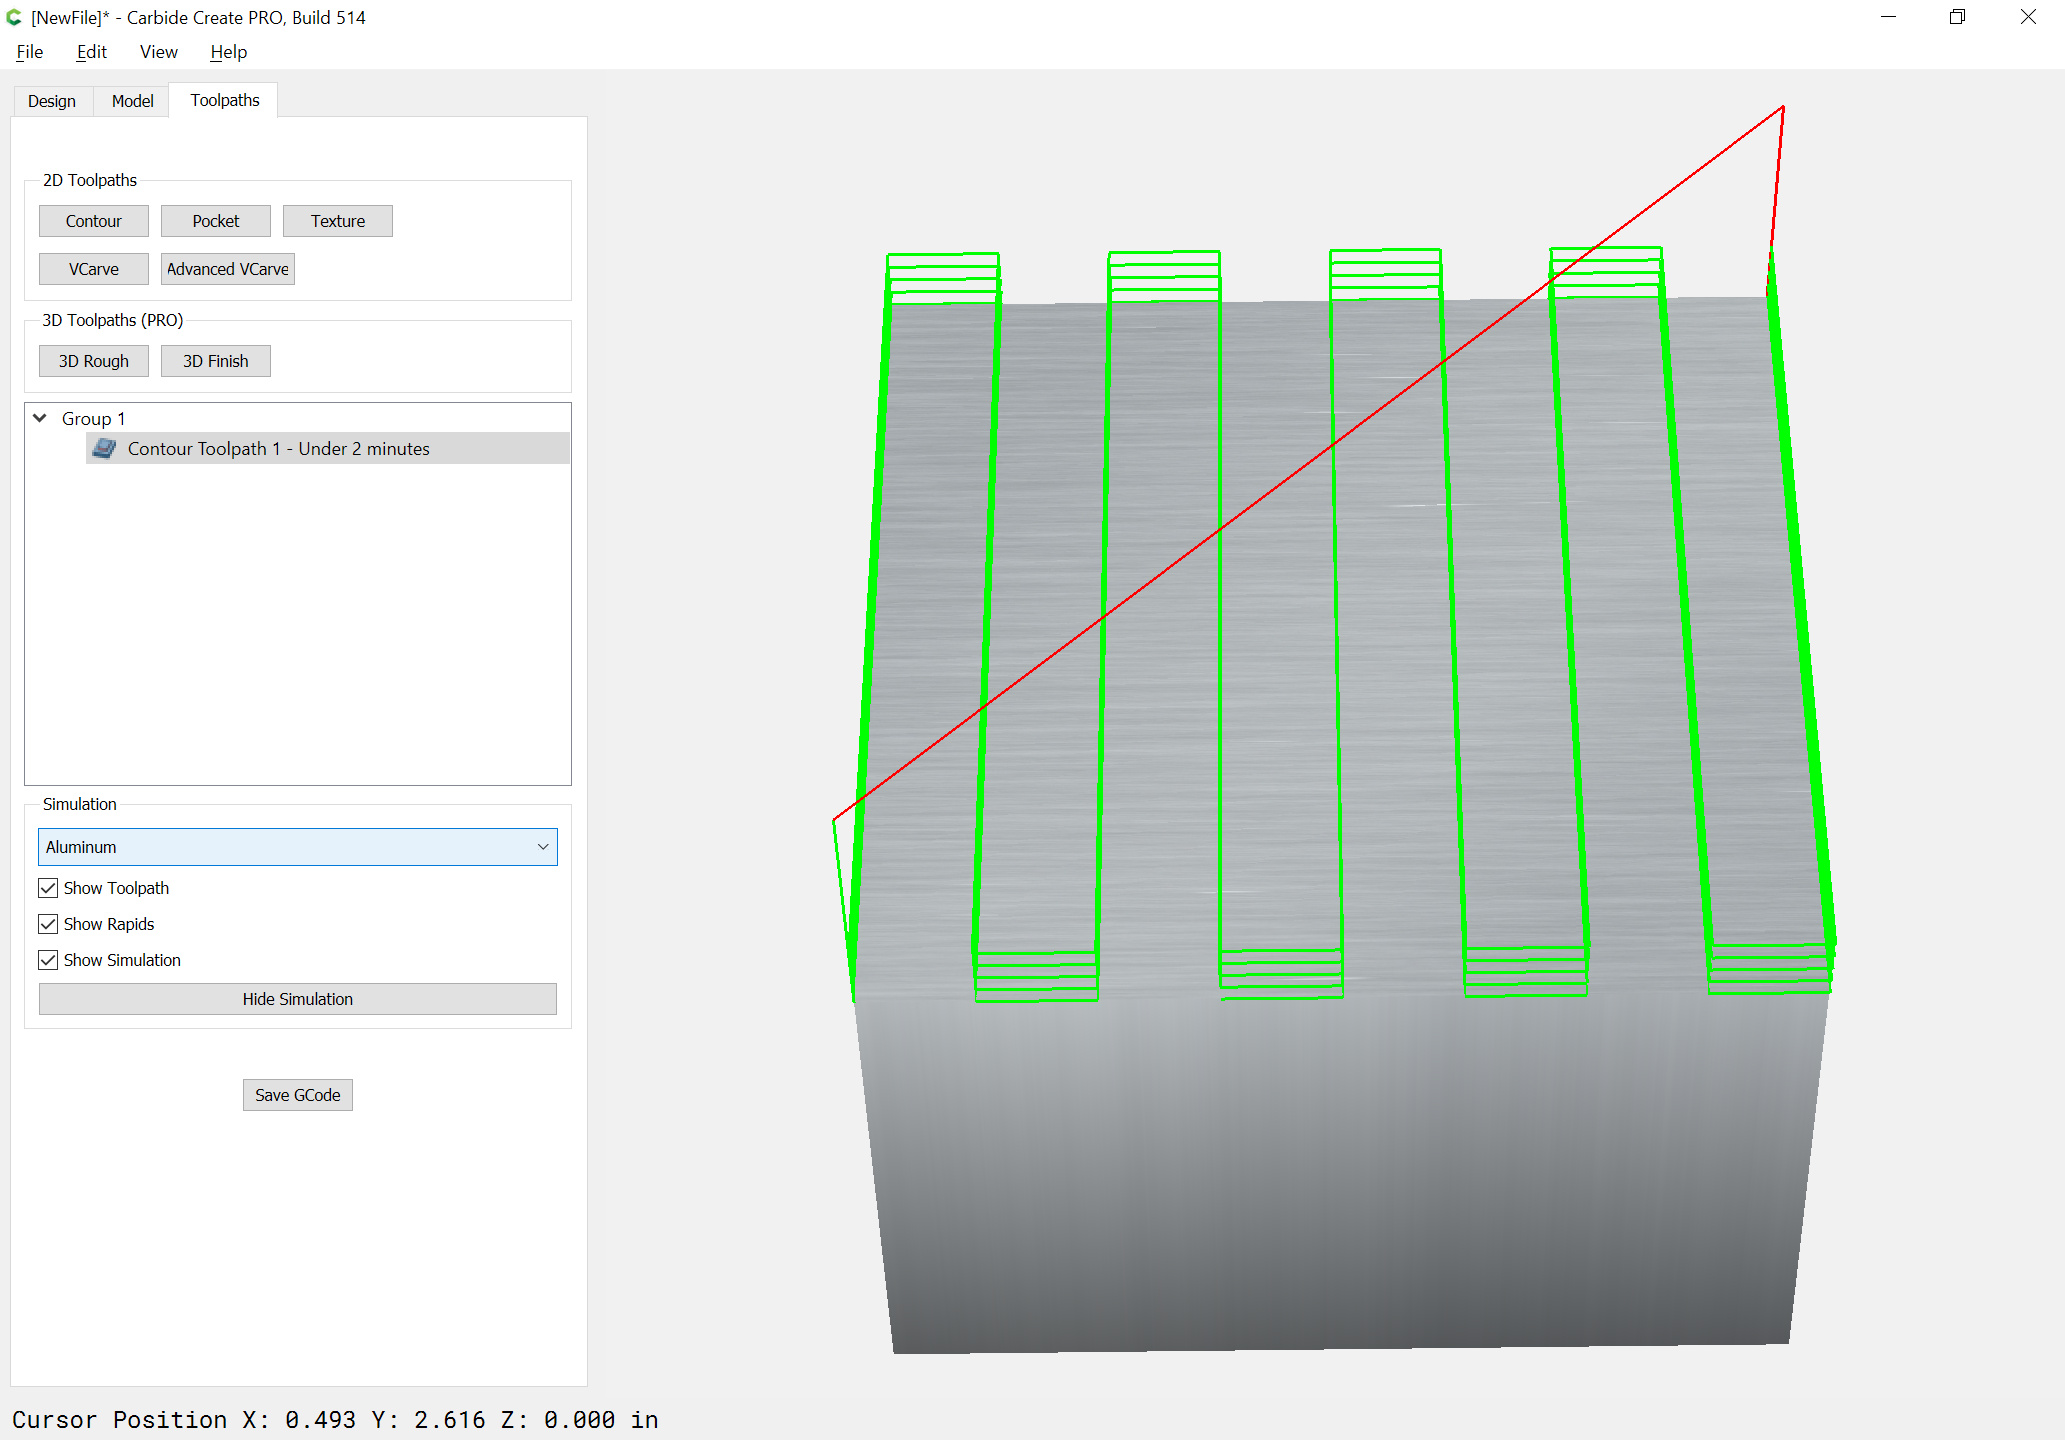Switch to the Model tab
Viewport: 2065px width, 1440px height.
tap(133, 99)
